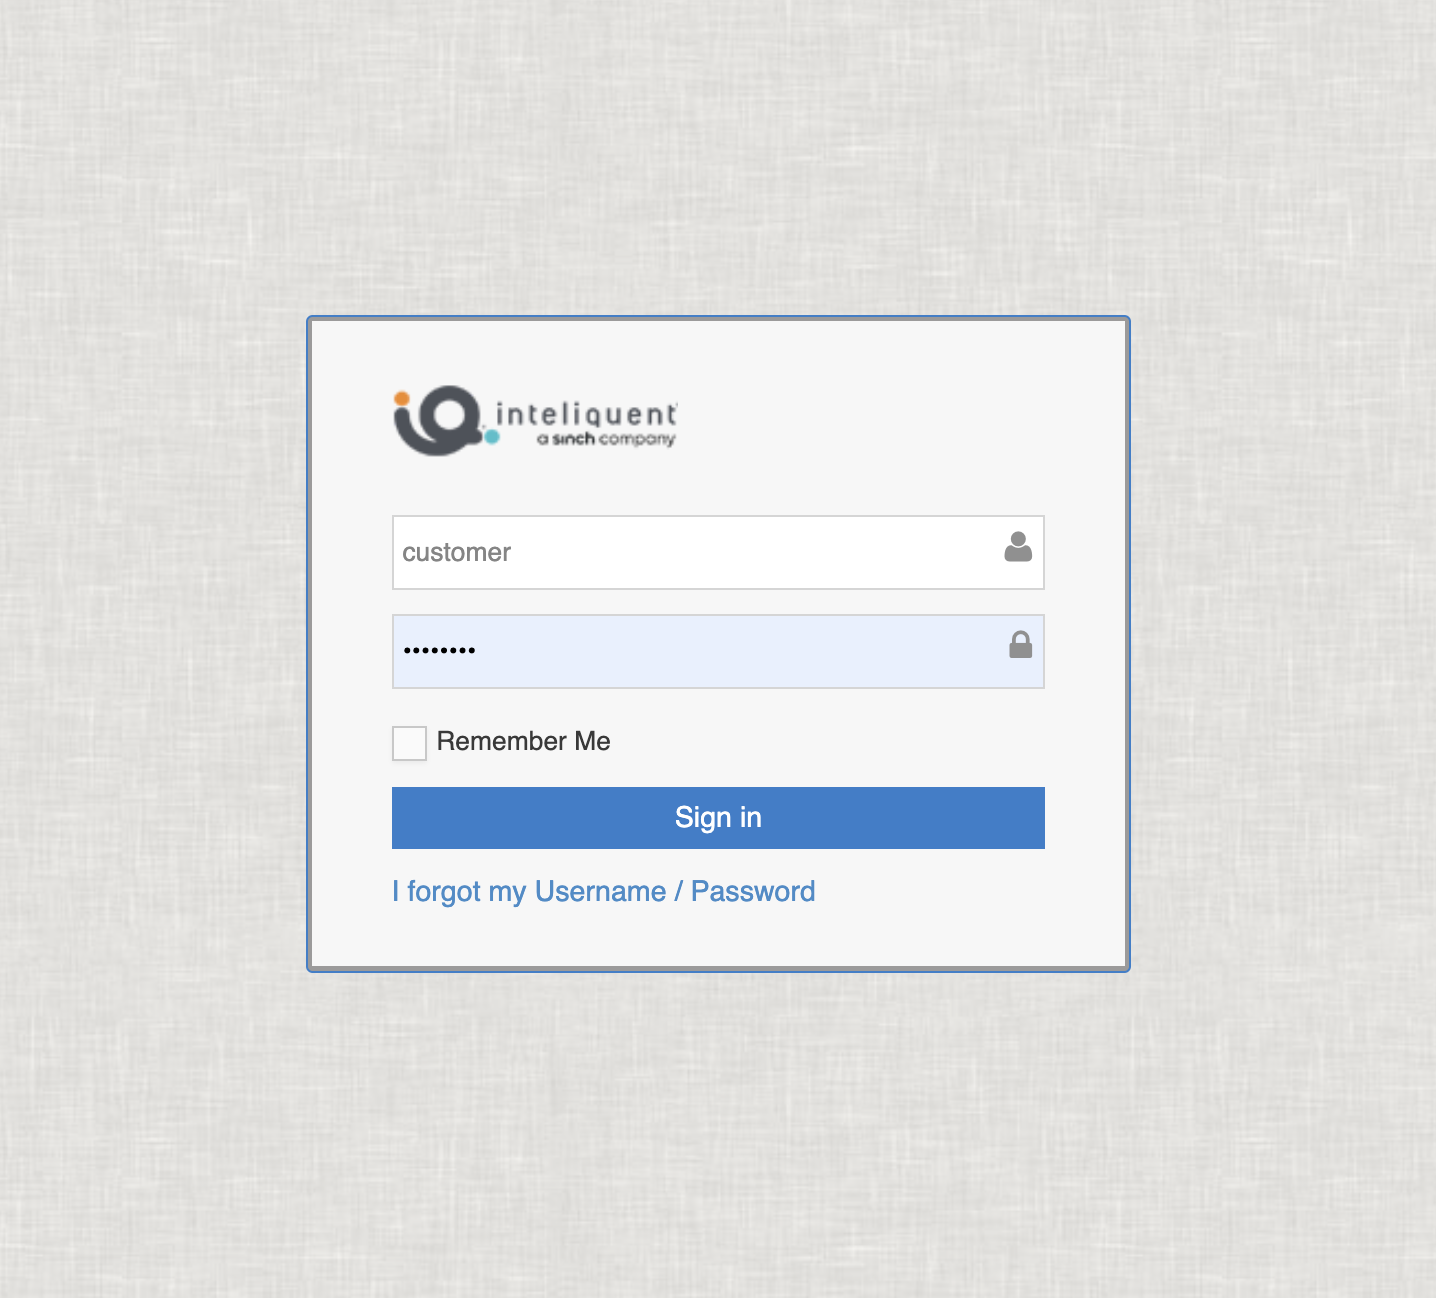Screen dimensions: 1436x1298
Task: Click the word 'Username' in forgot link
Action: point(600,891)
